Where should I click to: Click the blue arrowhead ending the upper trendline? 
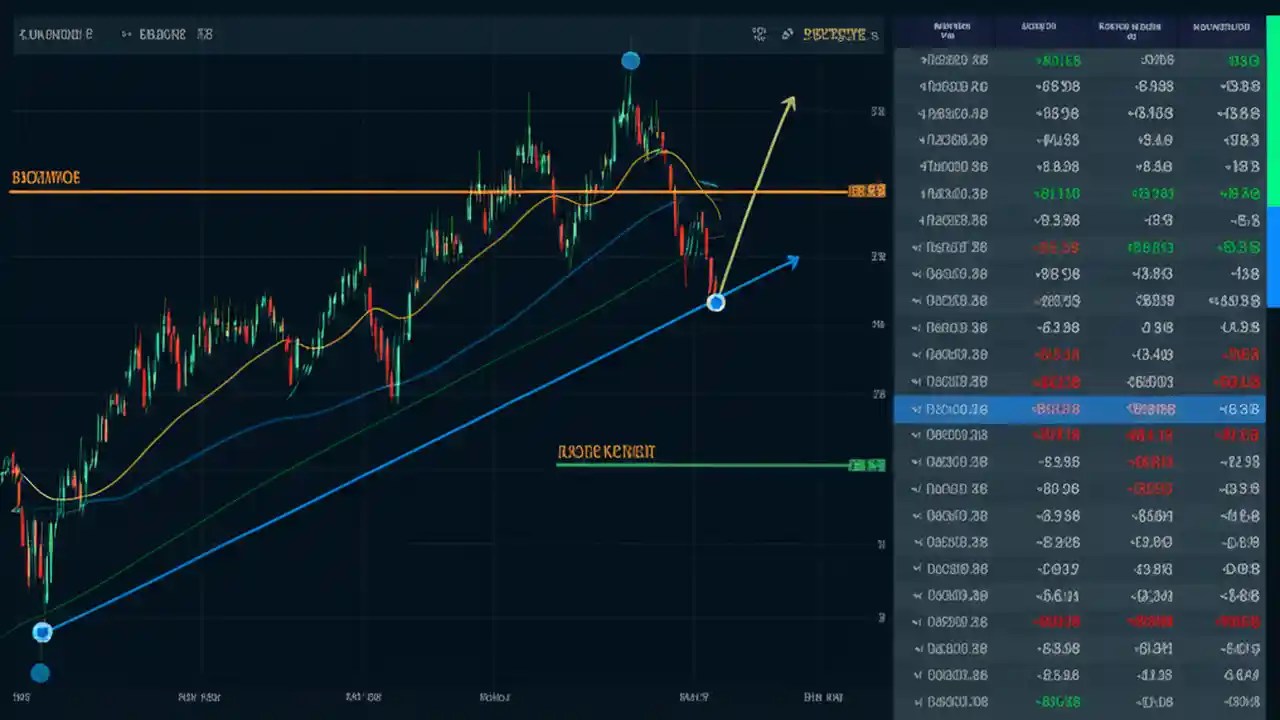pyautogui.click(x=793, y=260)
